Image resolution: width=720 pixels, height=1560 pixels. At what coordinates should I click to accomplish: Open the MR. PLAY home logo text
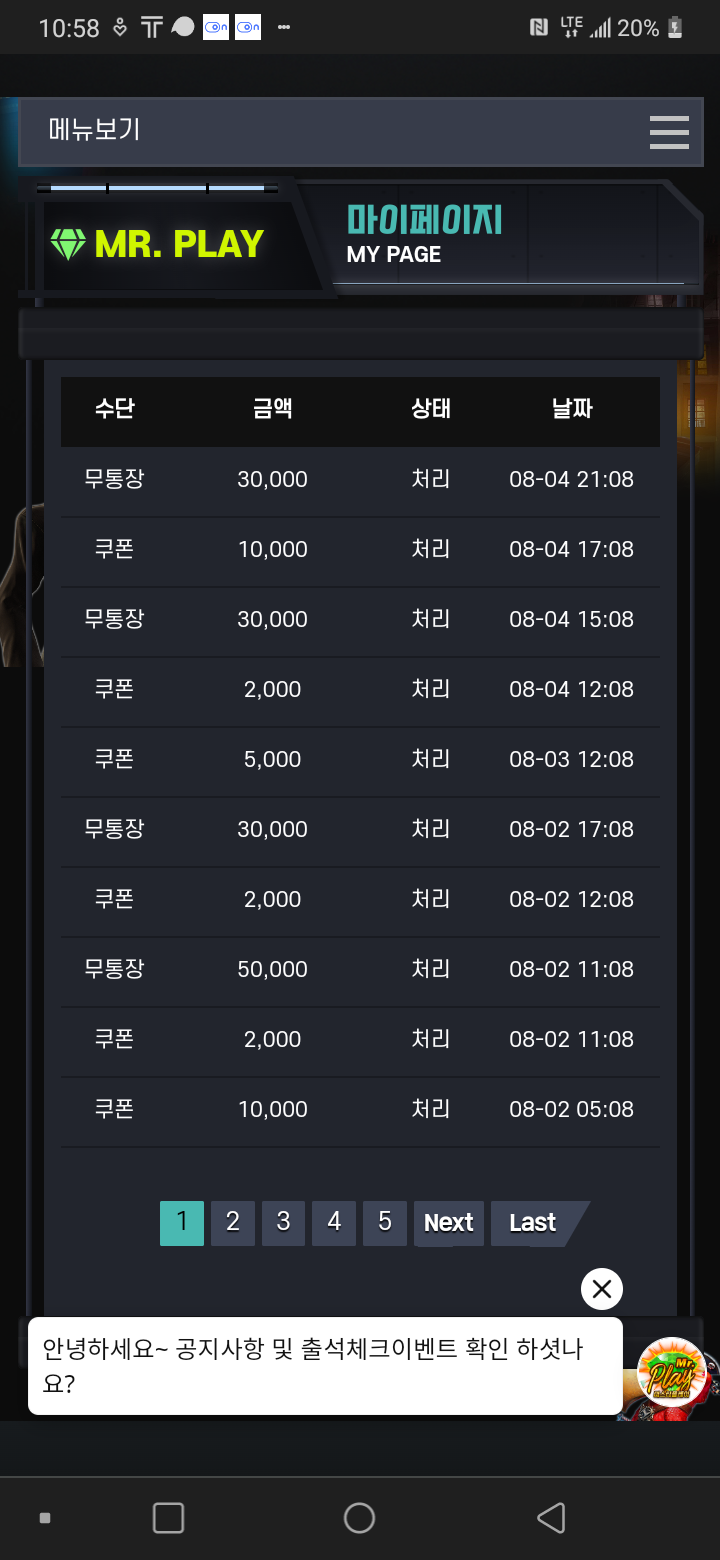click(x=179, y=244)
